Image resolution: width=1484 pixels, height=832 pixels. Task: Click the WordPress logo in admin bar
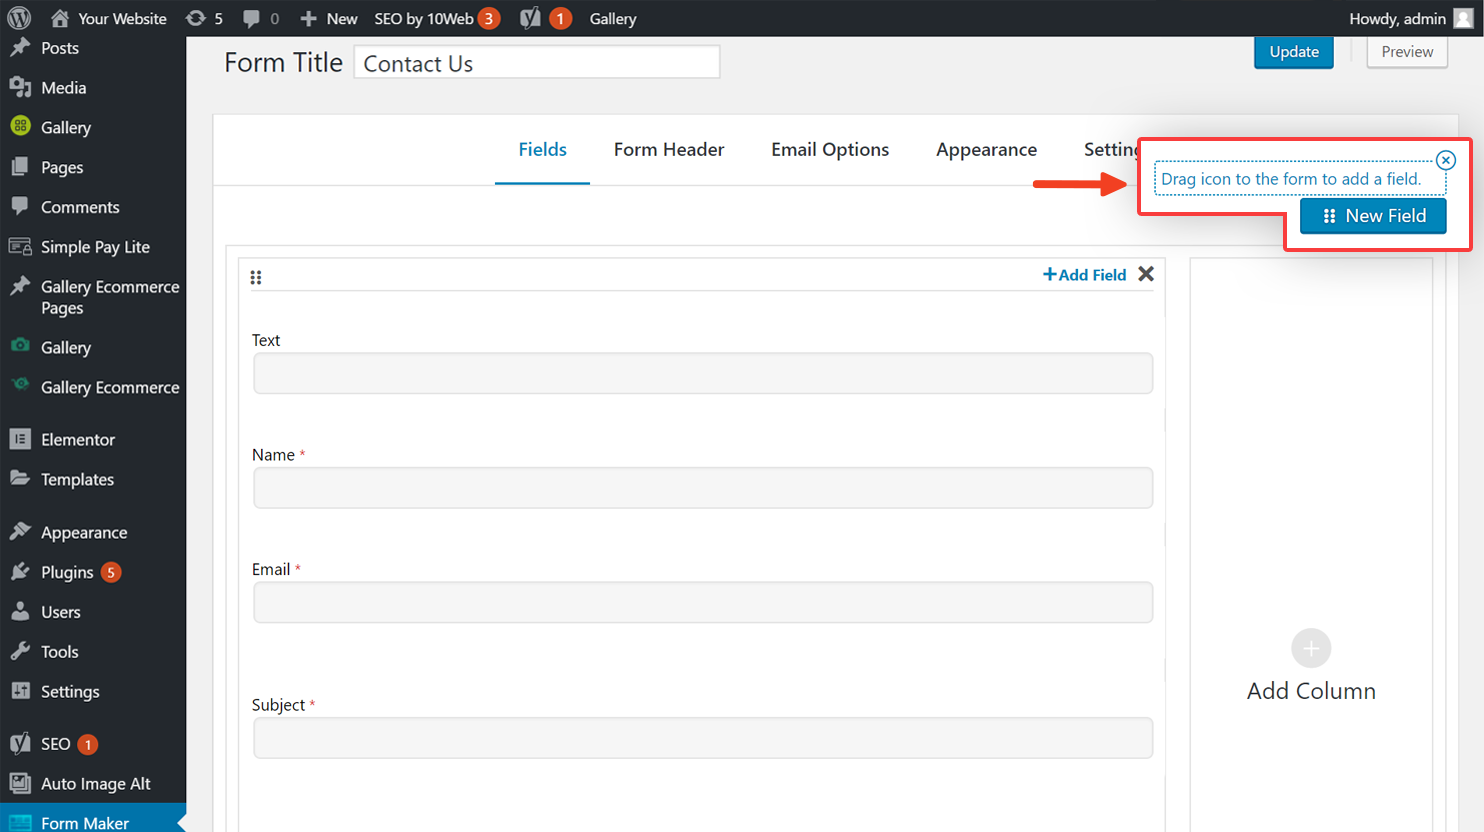(x=19, y=18)
